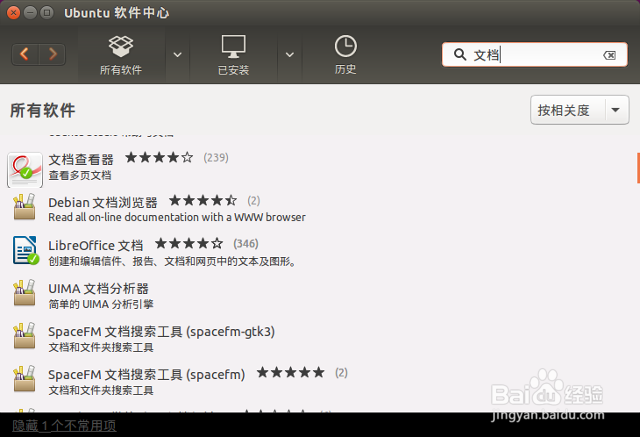Select the spacefm-gtk3 package icon
Viewport: 640px width, 437px height.
point(24,336)
